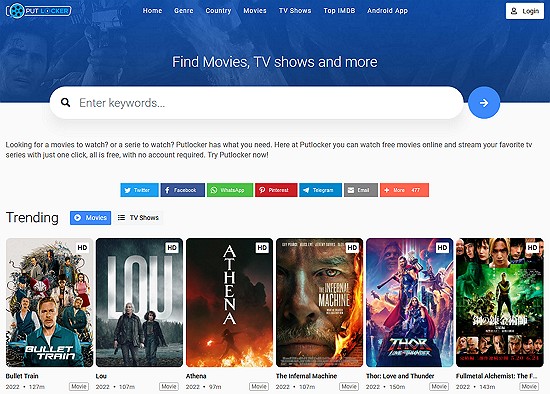Open Top IMDB page
Viewport: 550px width, 394px height.
coord(339,11)
